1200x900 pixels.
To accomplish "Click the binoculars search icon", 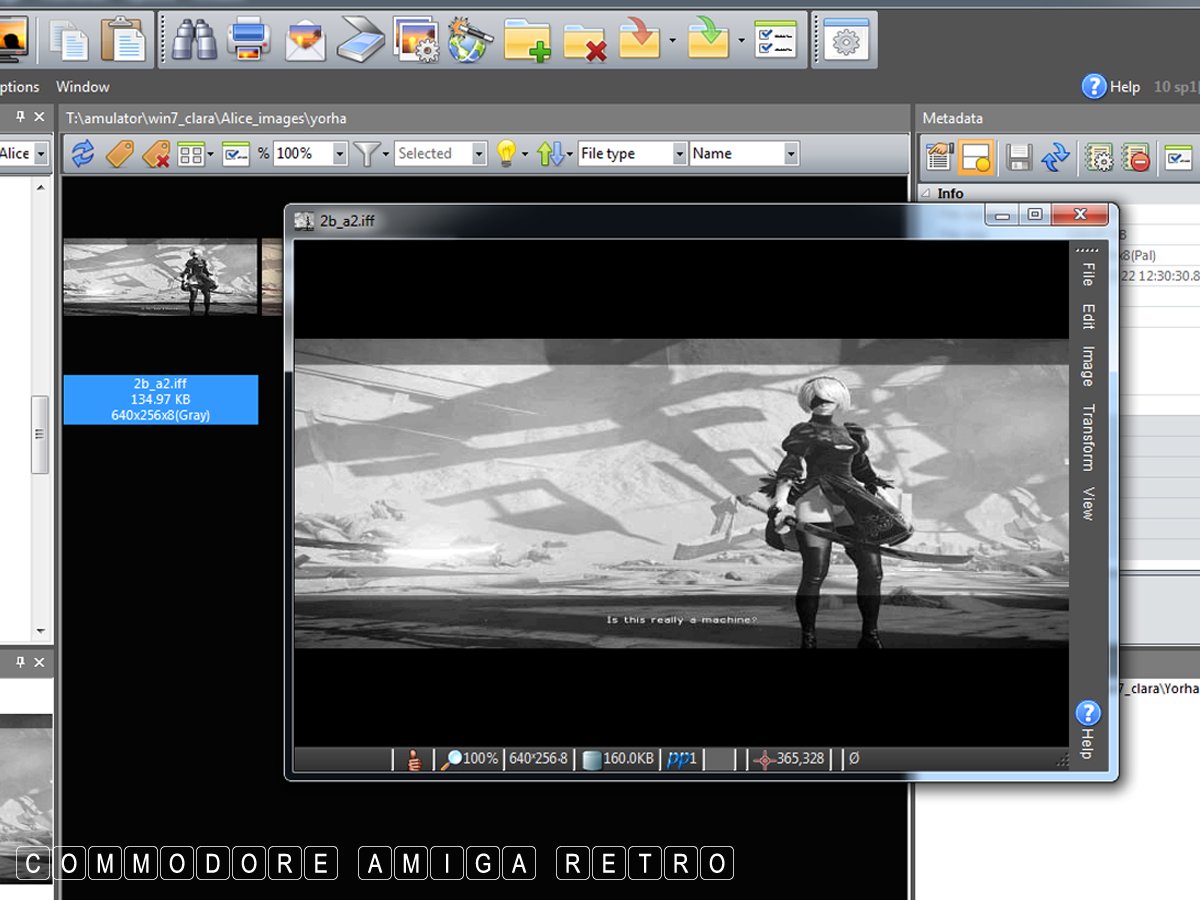I will click(191, 40).
